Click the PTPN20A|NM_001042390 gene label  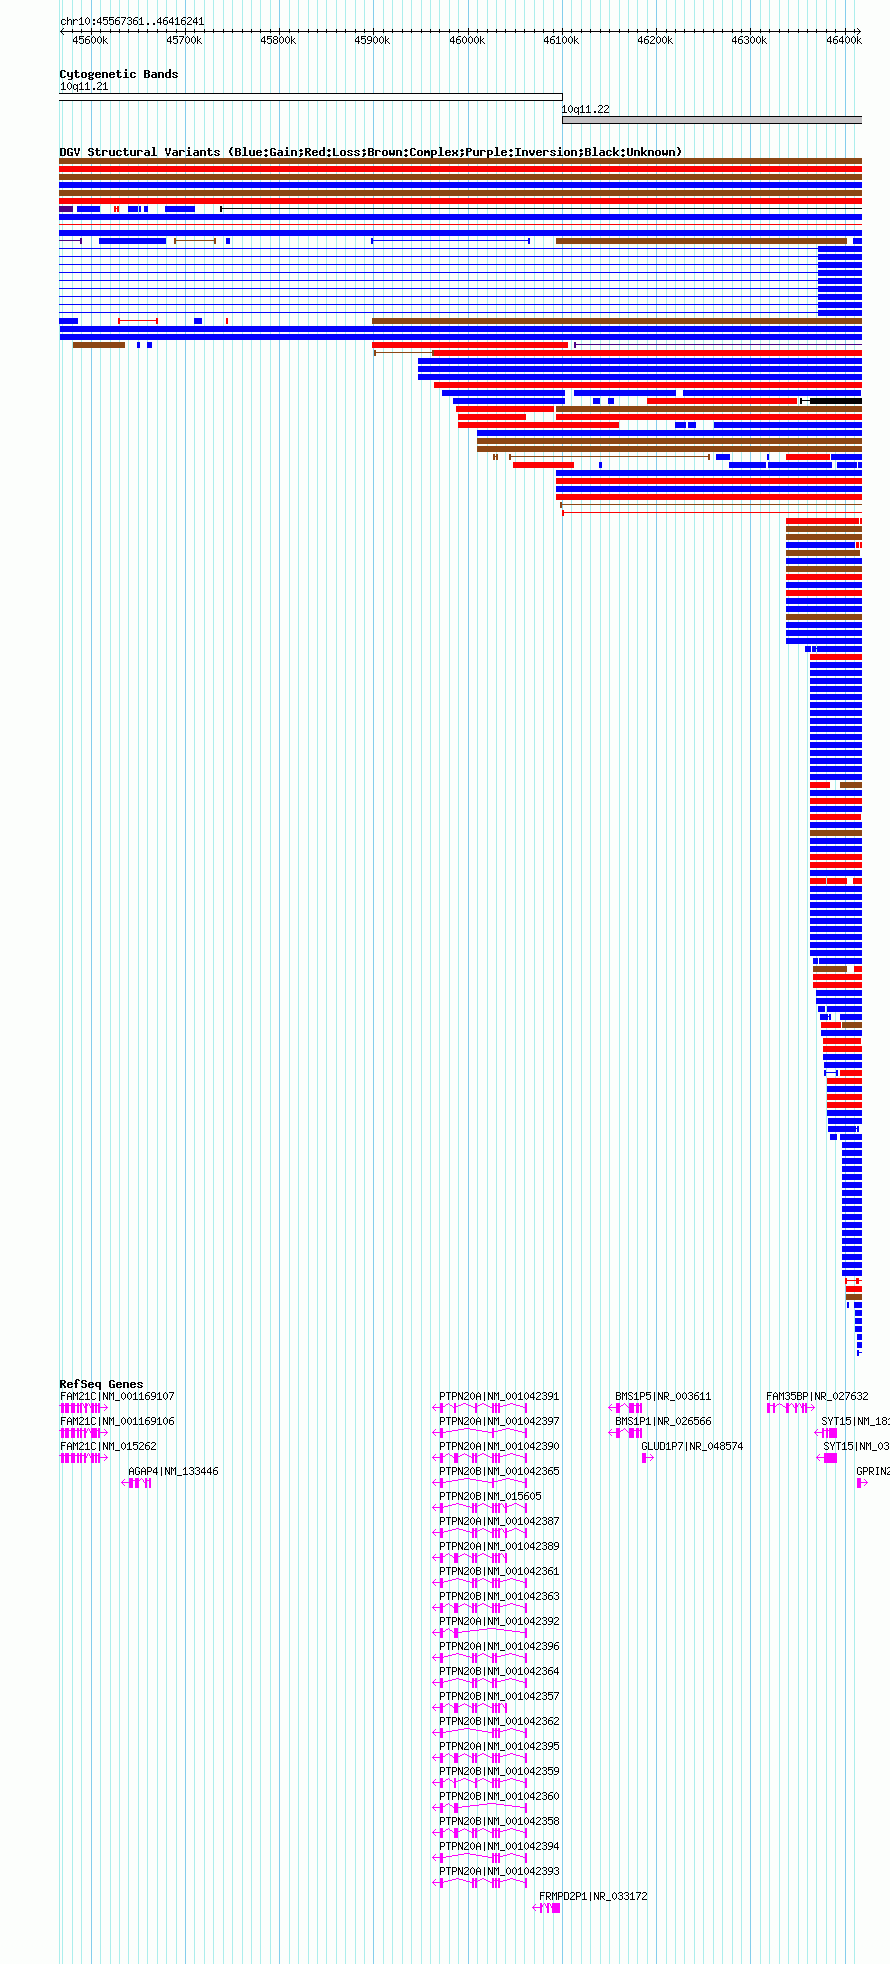[499, 1446]
